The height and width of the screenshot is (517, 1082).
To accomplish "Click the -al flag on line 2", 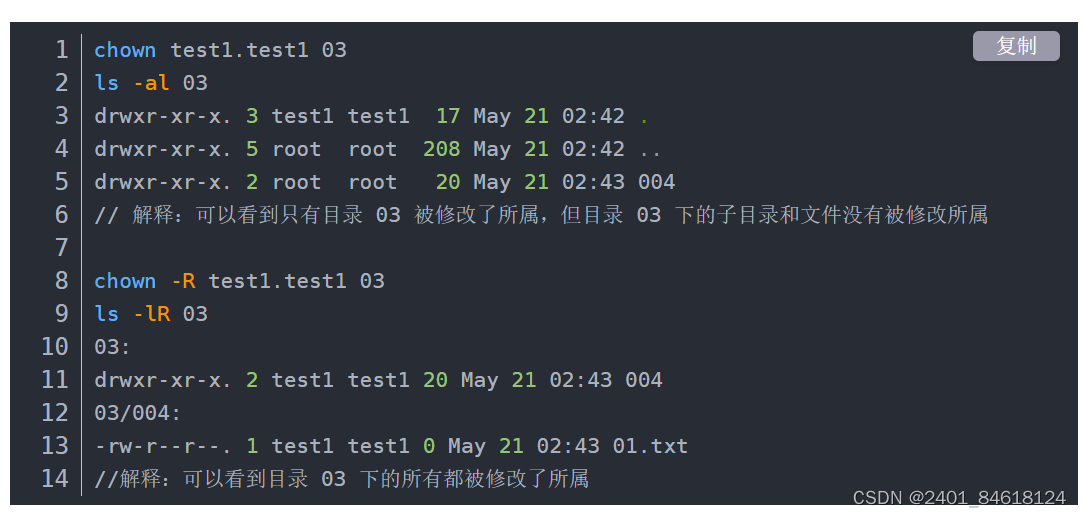I will (x=150, y=83).
